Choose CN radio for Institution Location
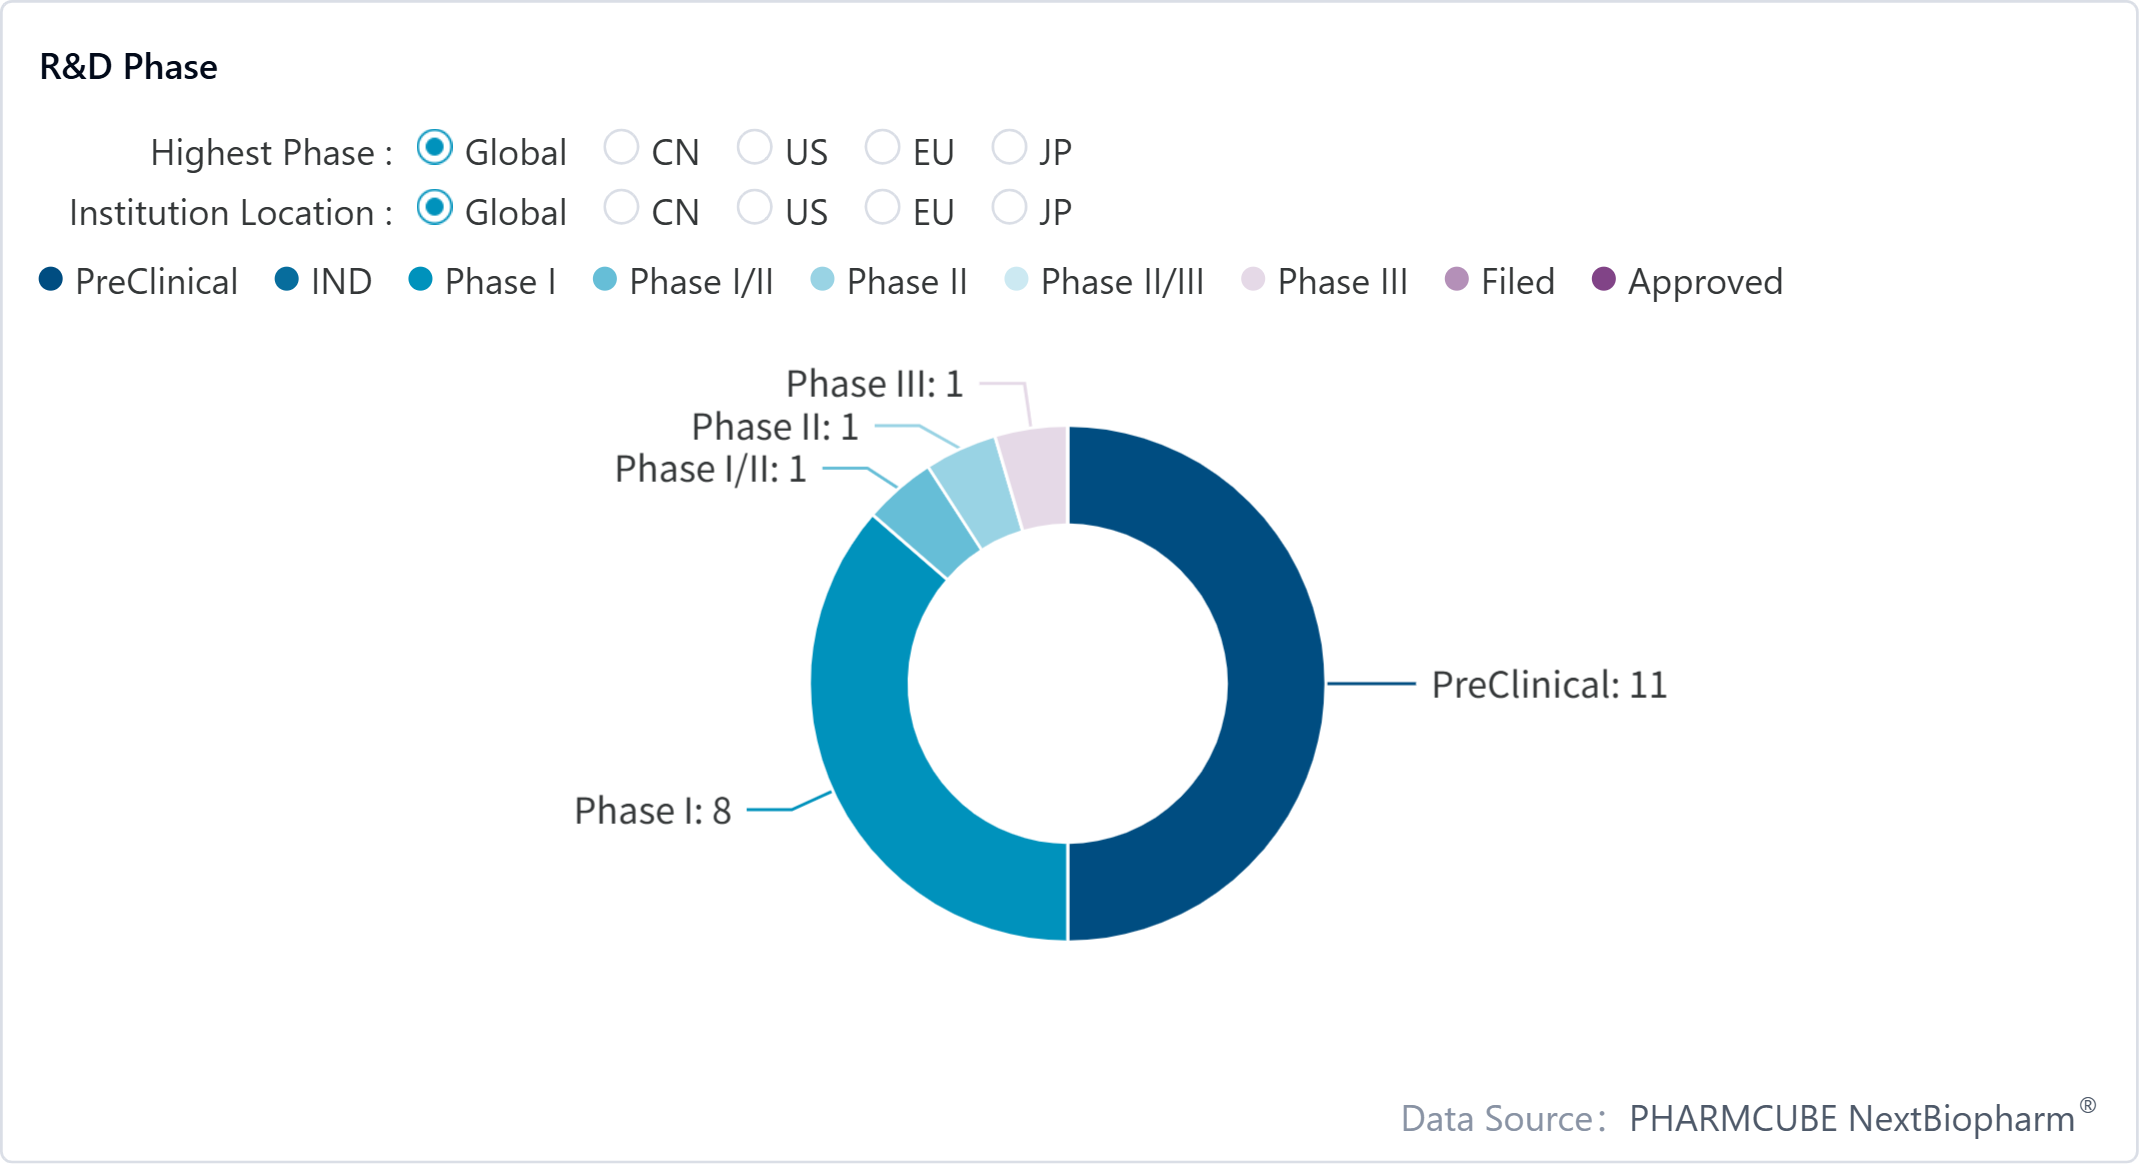 [621, 208]
